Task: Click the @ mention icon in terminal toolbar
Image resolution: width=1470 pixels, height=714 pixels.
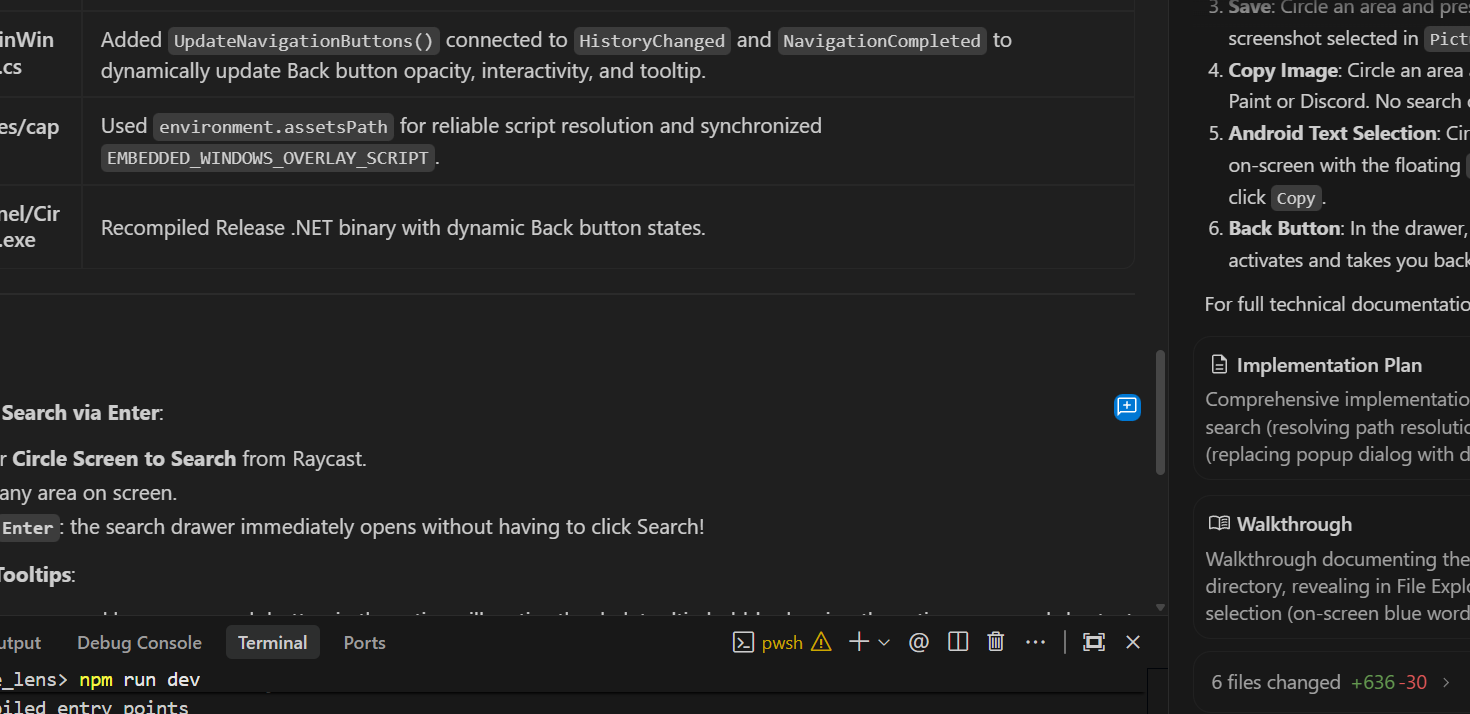Action: coord(919,642)
